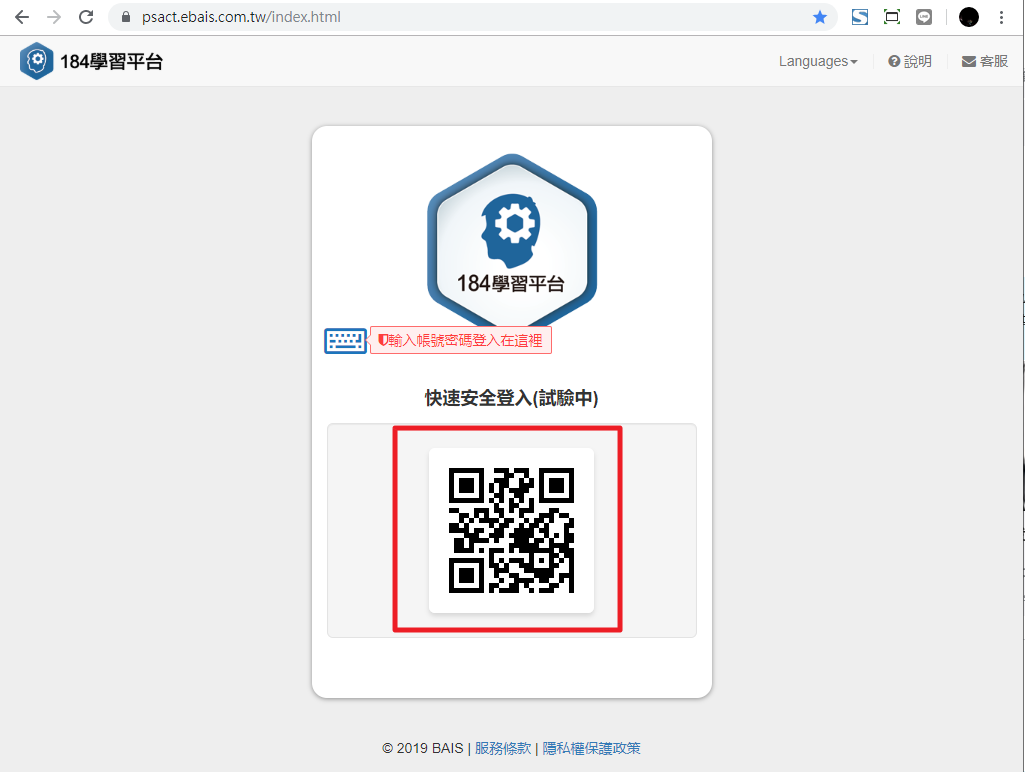Image resolution: width=1025 pixels, height=772 pixels.
Task: Click the QR code image
Action: 511,530
